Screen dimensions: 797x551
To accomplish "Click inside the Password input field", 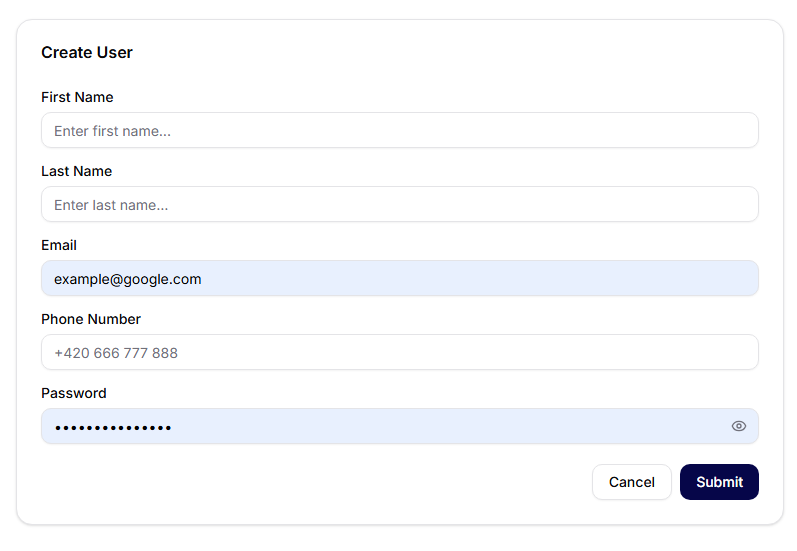I will pos(400,427).
